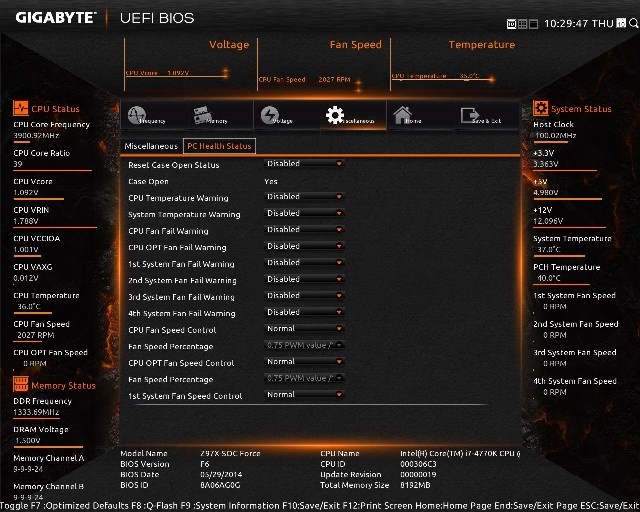This screenshot has height=512, width=640.
Task: Click CPU VAXG value 0.012V
Action: point(26,278)
